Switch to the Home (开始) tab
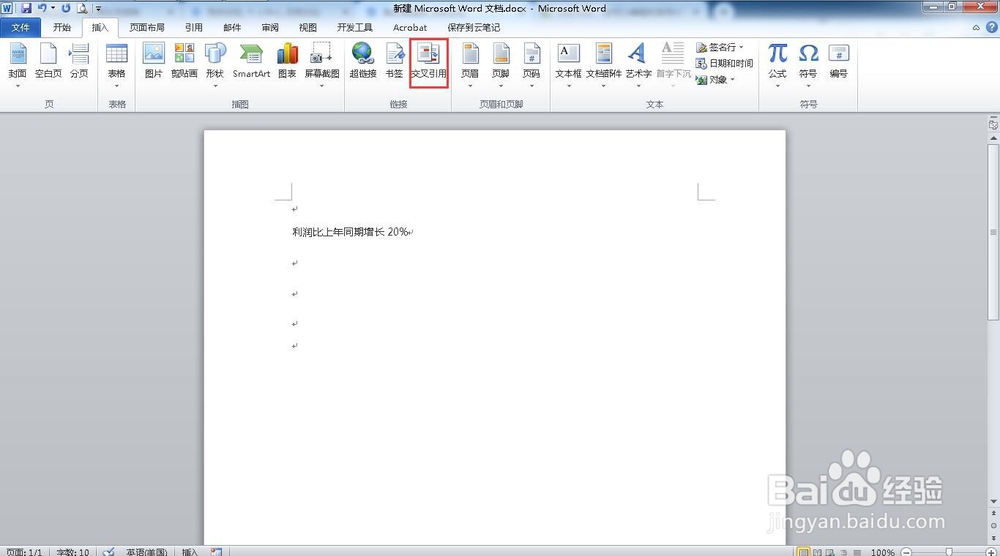This screenshot has height=556, width=1000. [x=62, y=27]
